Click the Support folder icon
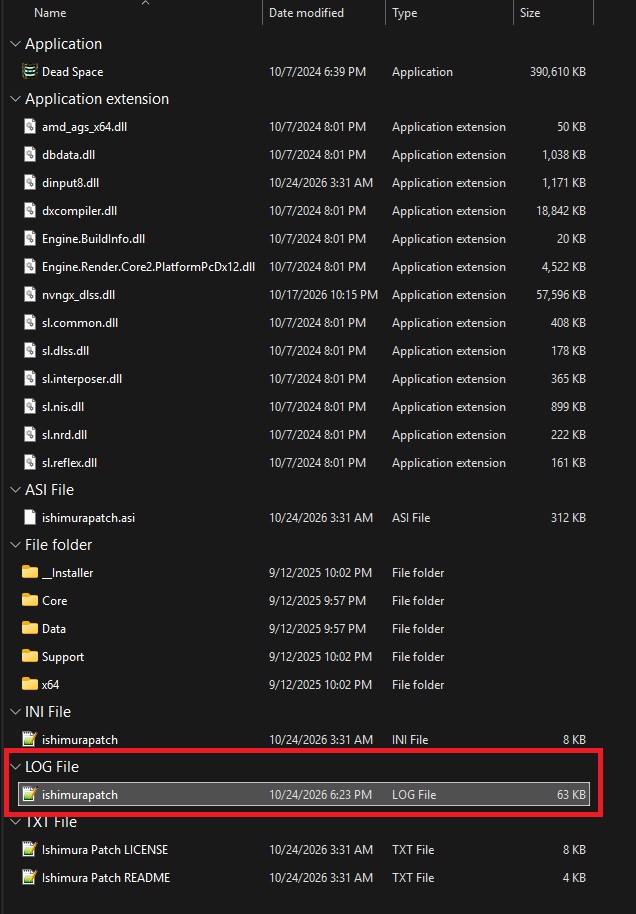636x914 pixels. pyautogui.click(x=30, y=656)
